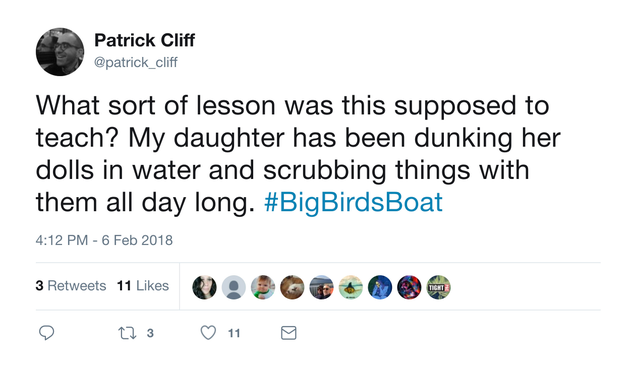This screenshot has width=636, height=368.
Task: Open the couple photo liker avatar
Action: click(321, 287)
